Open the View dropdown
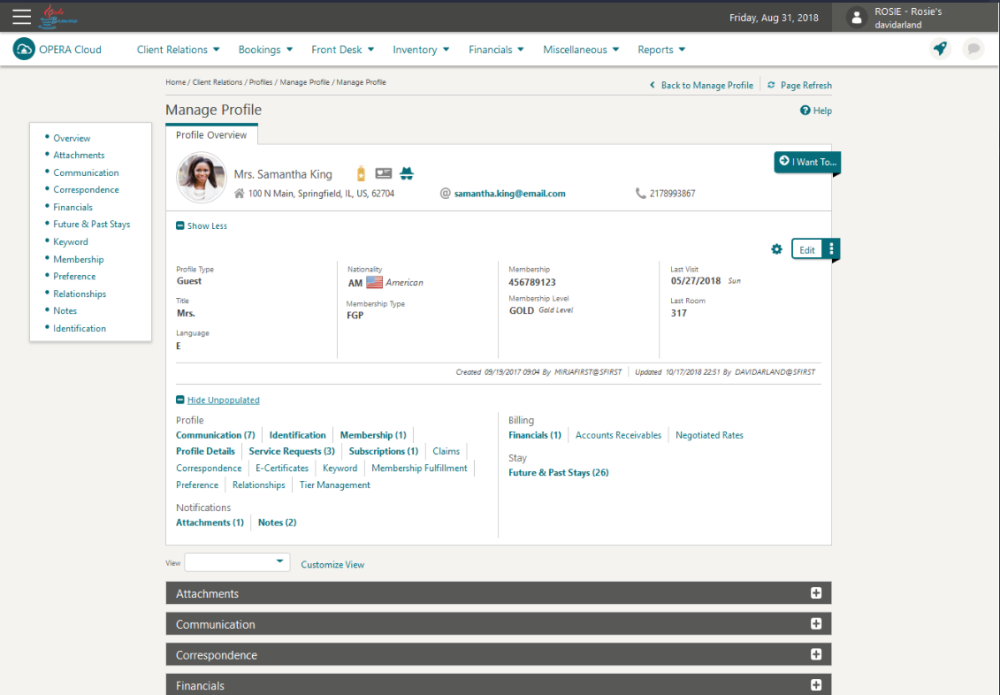The width and height of the screenshot is (1000, 695). tap(237, 562)
